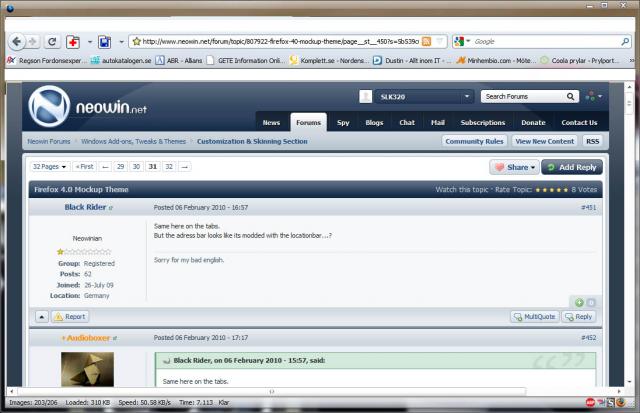This screenshot has height=413, width=640.
Task: Go to page 32
Action: tap(169, 167)
